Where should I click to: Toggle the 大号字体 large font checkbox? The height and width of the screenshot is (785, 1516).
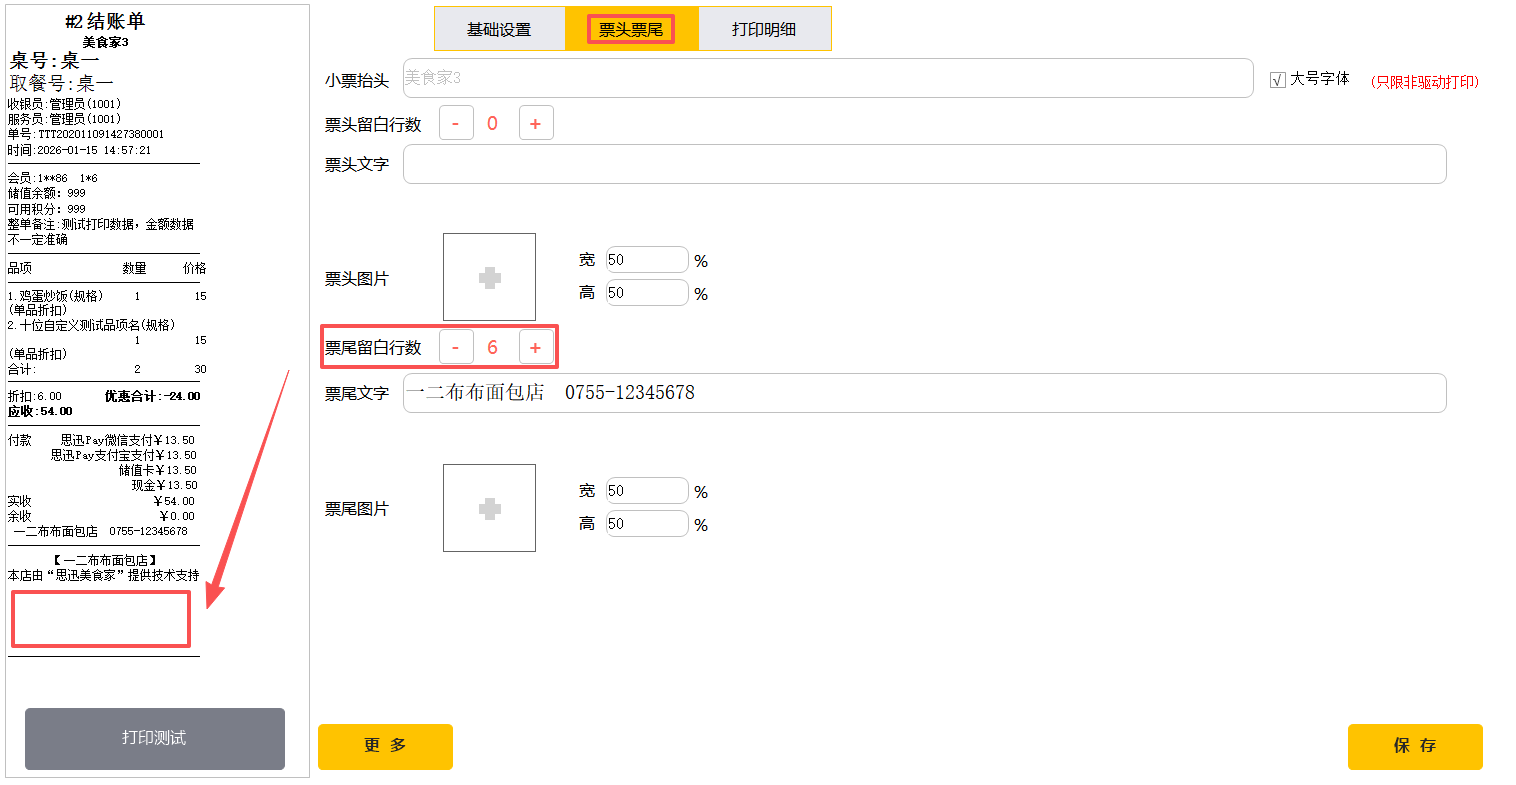(x=1277, y=80)
